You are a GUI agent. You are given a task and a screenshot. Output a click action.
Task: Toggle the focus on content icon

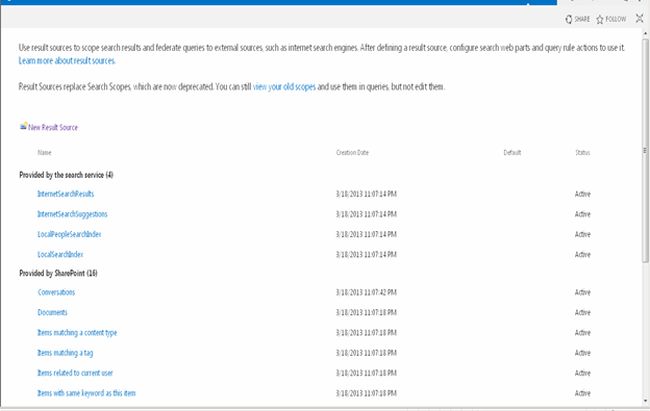pyautogui.click(x=640, y=18)
